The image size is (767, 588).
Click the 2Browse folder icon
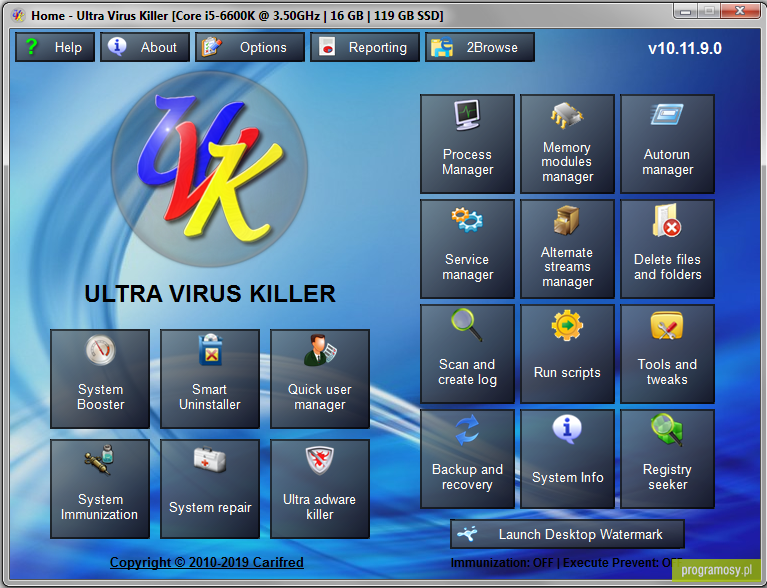441,47
